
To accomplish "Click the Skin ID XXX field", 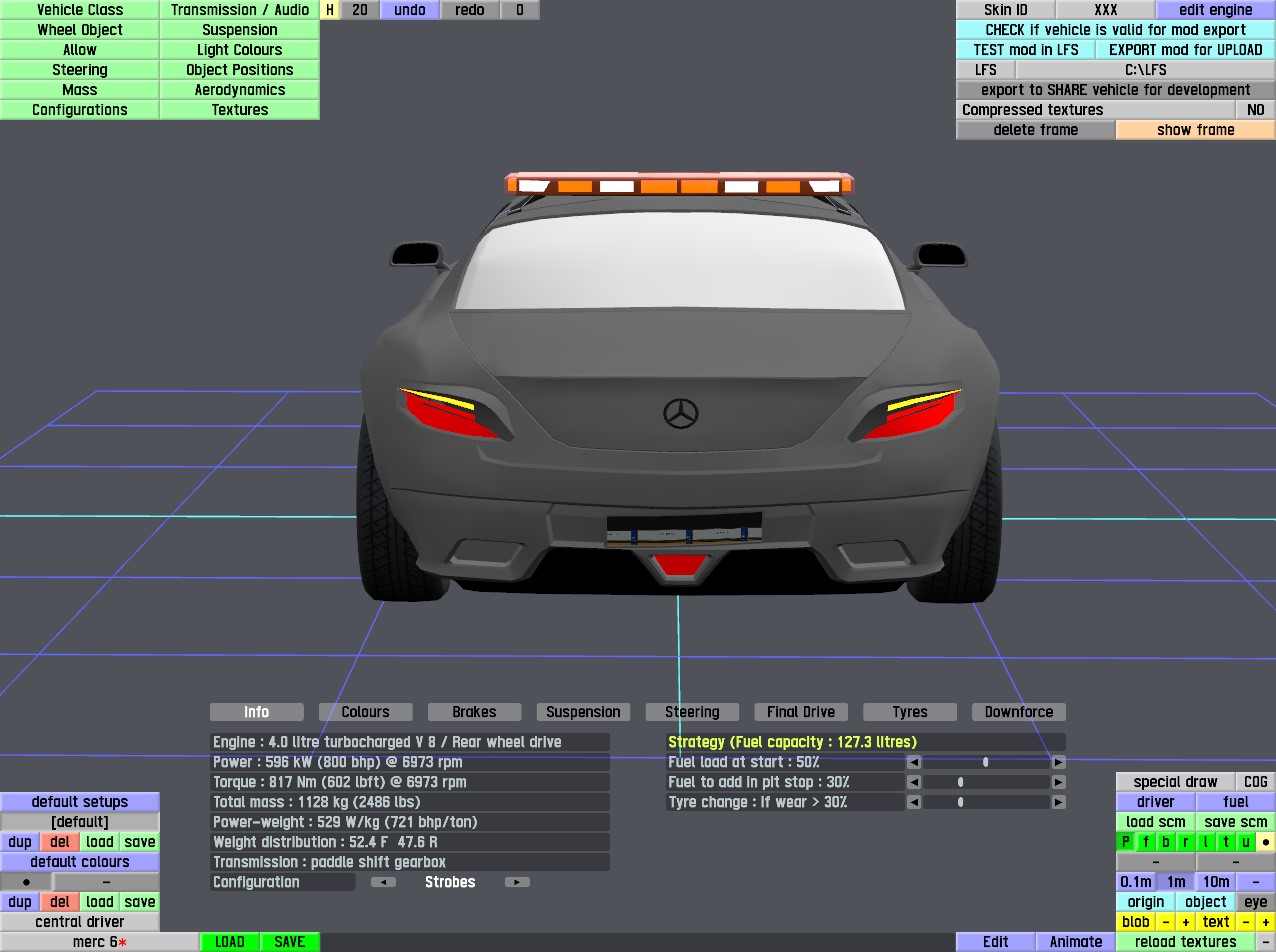I will click(1106, 10).
